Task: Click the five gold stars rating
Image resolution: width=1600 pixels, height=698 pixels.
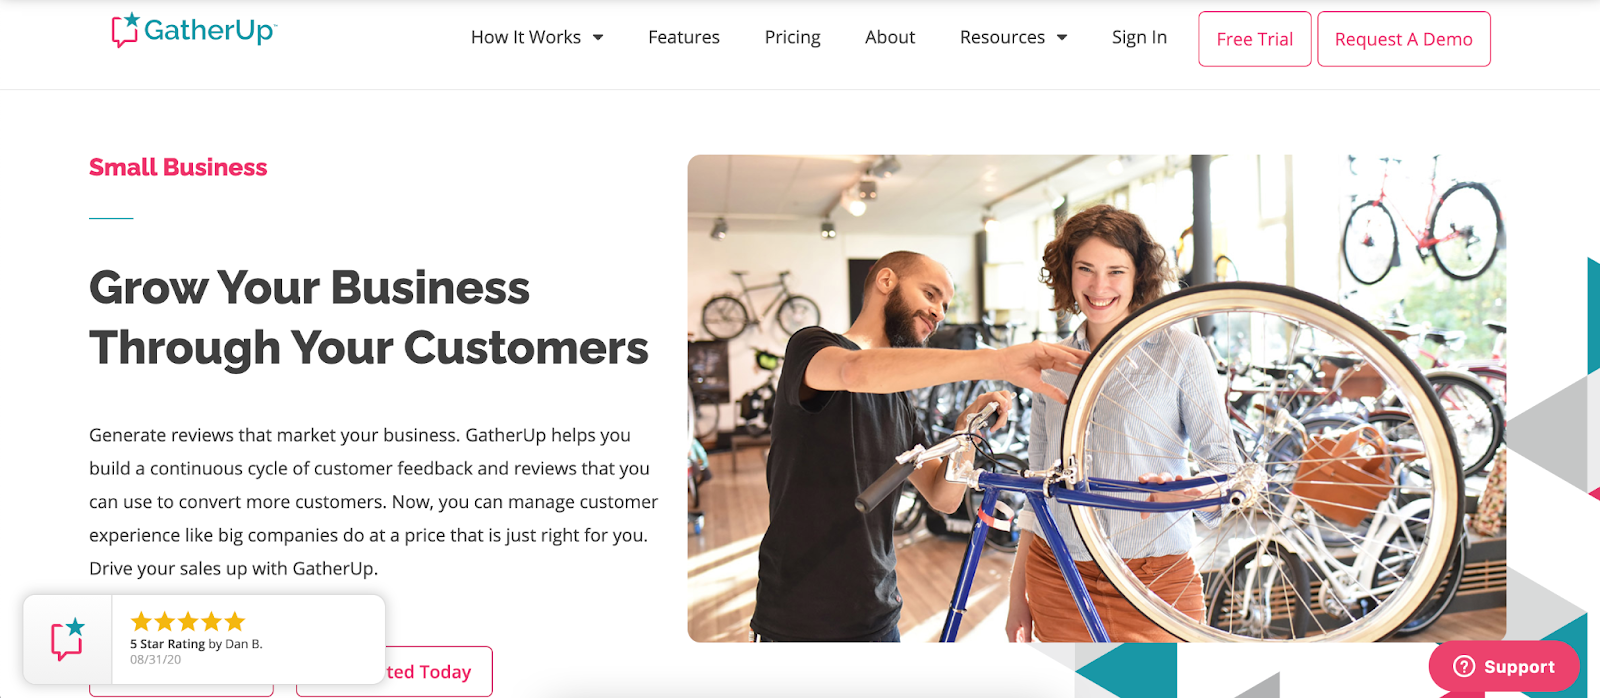Action: point(188,621)
